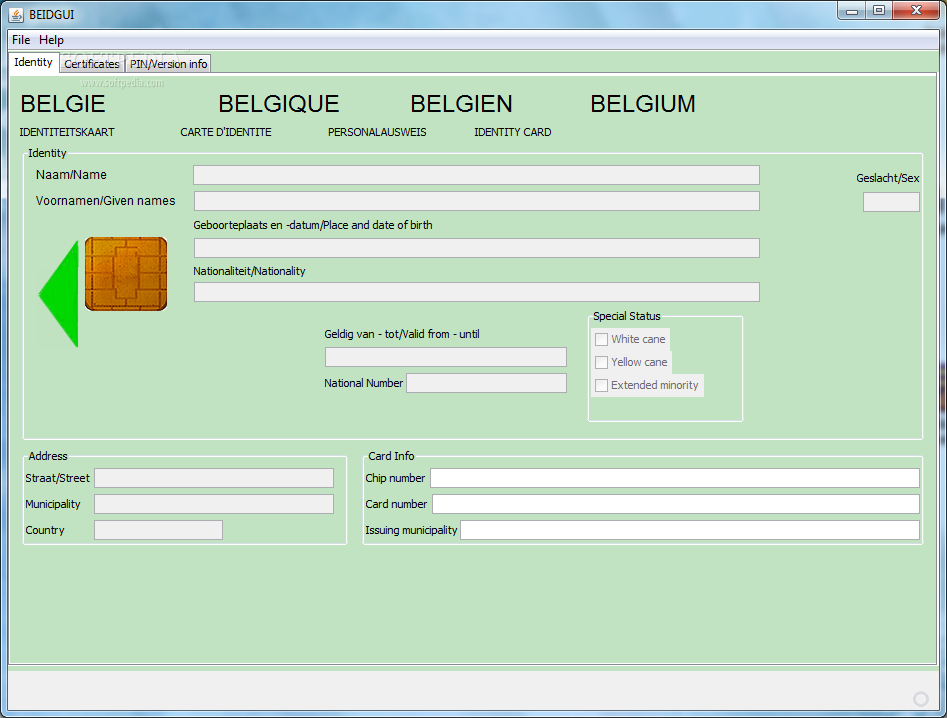Maximize the BEIDGUI window

879,11
